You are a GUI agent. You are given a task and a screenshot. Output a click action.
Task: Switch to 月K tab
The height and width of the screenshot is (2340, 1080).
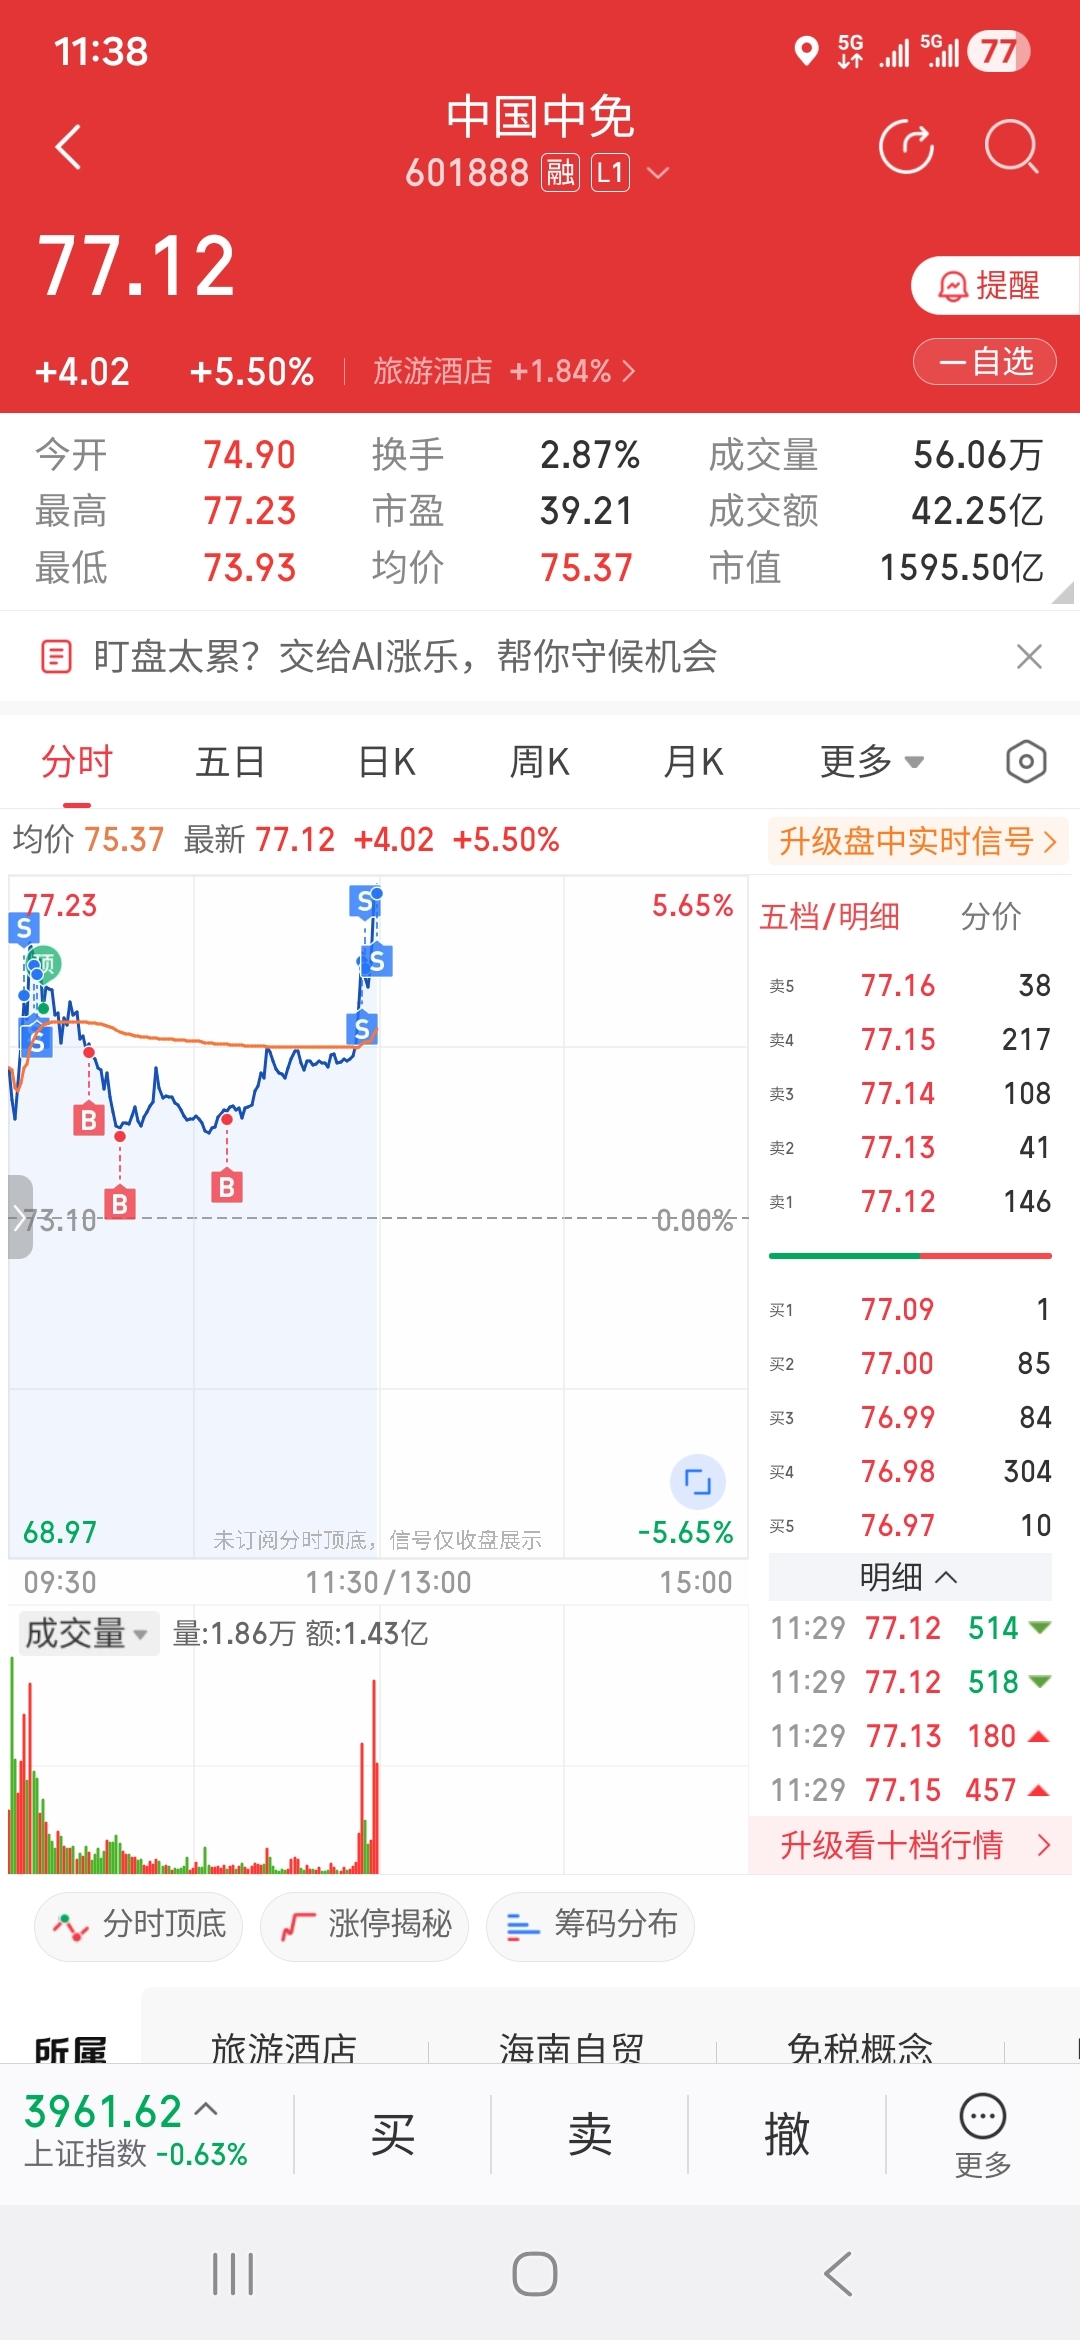pyautogui.click(x=693, y=762)
